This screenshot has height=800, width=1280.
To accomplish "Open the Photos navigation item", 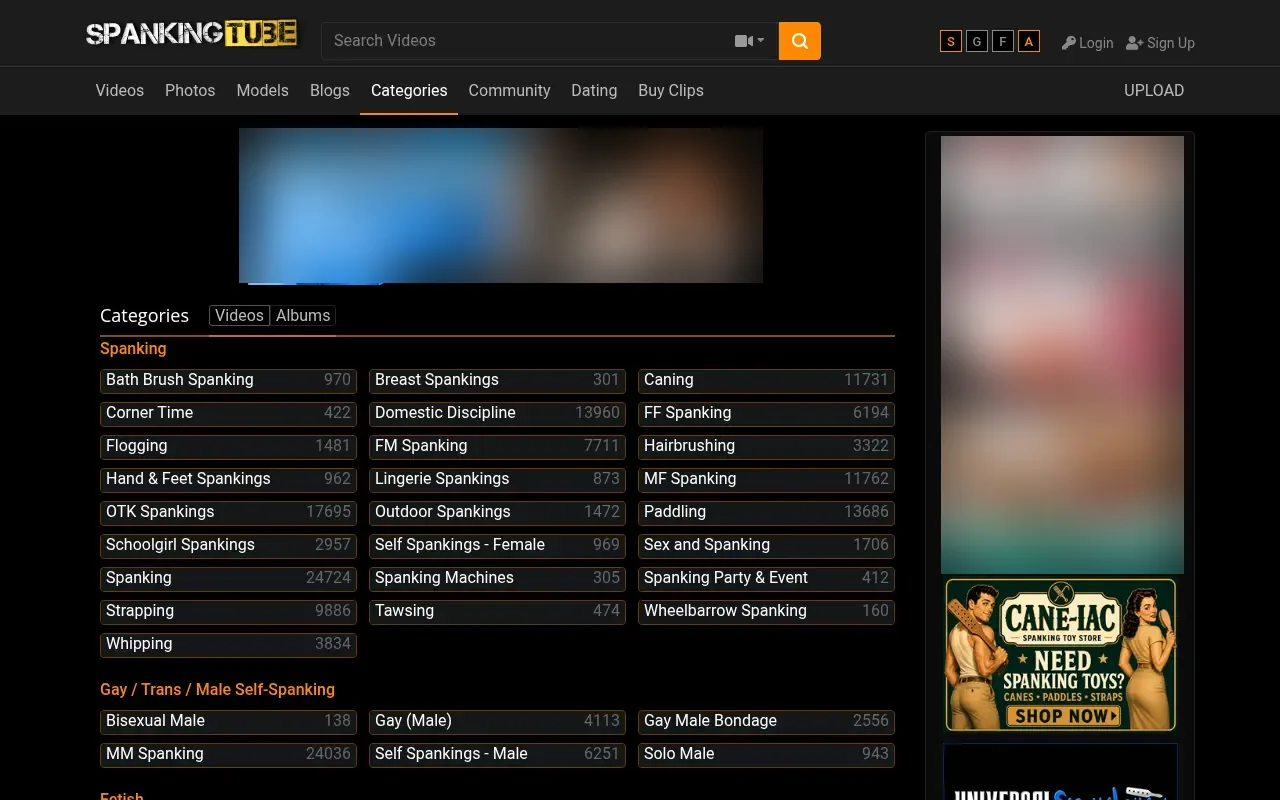I will 190,90.
